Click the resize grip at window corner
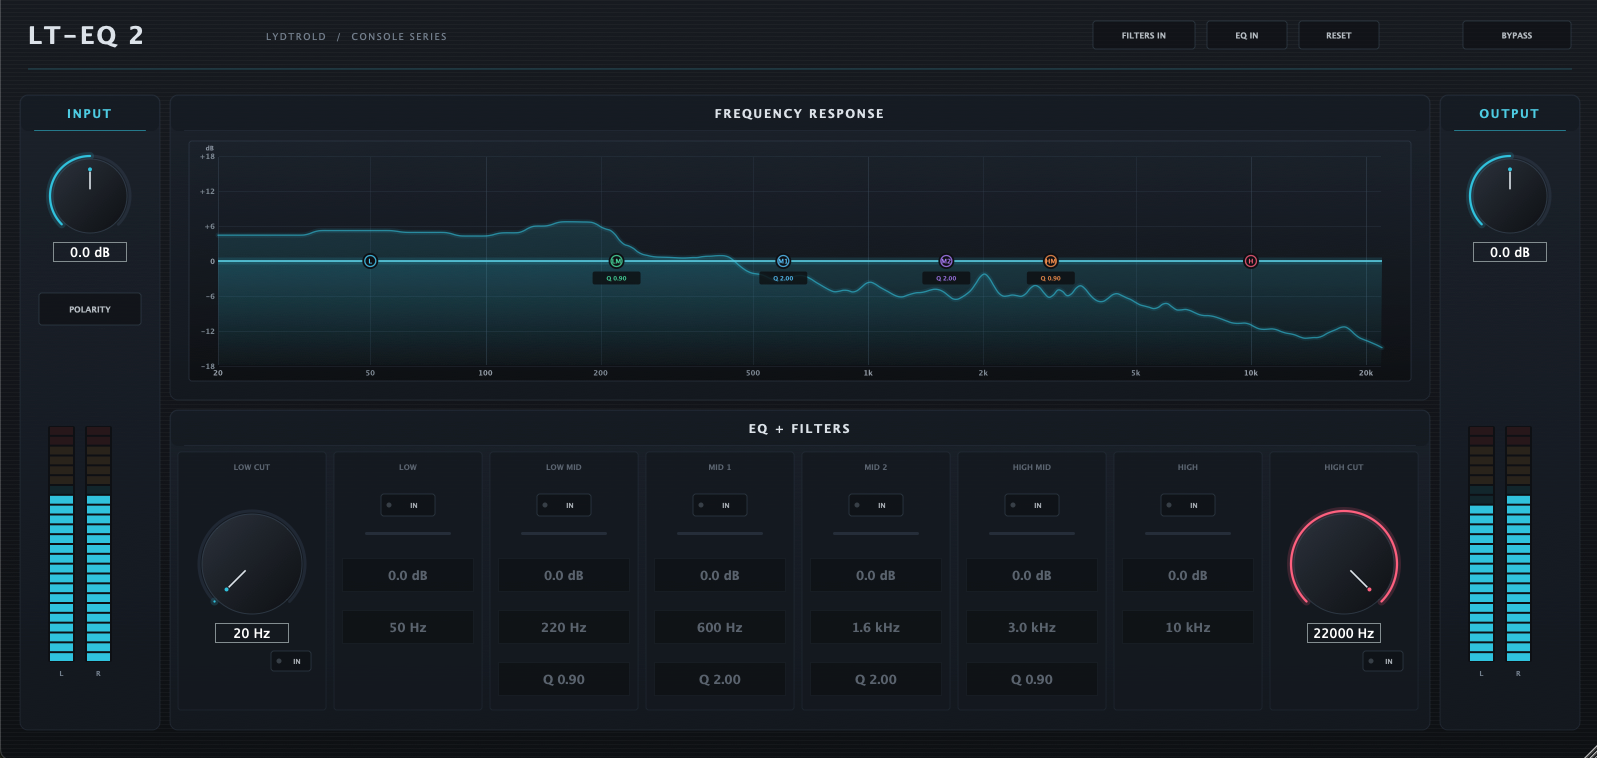 (x=1590, y=751)
